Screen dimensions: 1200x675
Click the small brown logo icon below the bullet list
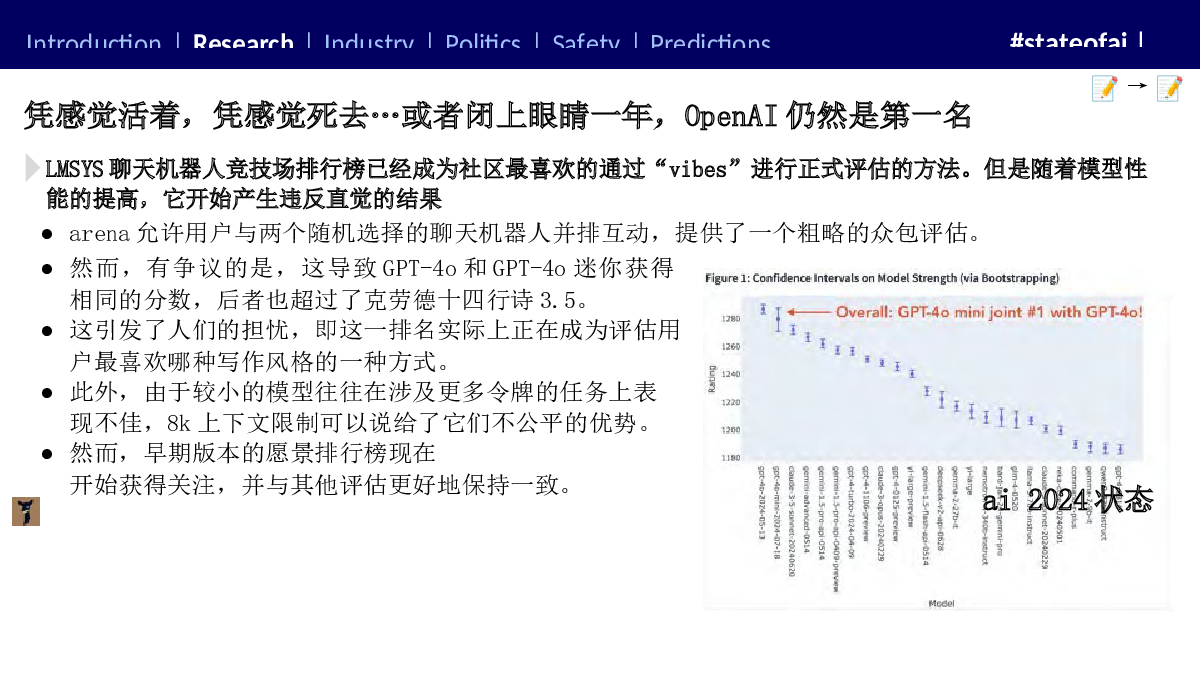[x=26, y=511]
